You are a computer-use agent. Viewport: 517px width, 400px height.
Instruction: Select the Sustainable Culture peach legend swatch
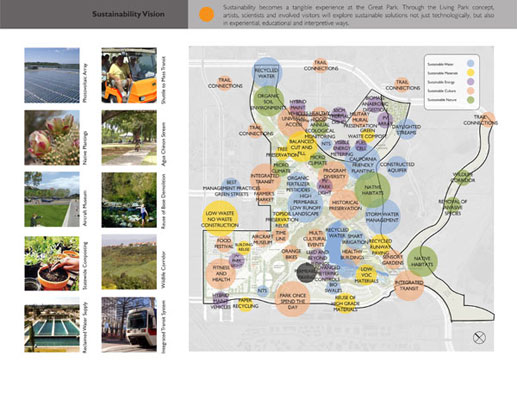470,91
